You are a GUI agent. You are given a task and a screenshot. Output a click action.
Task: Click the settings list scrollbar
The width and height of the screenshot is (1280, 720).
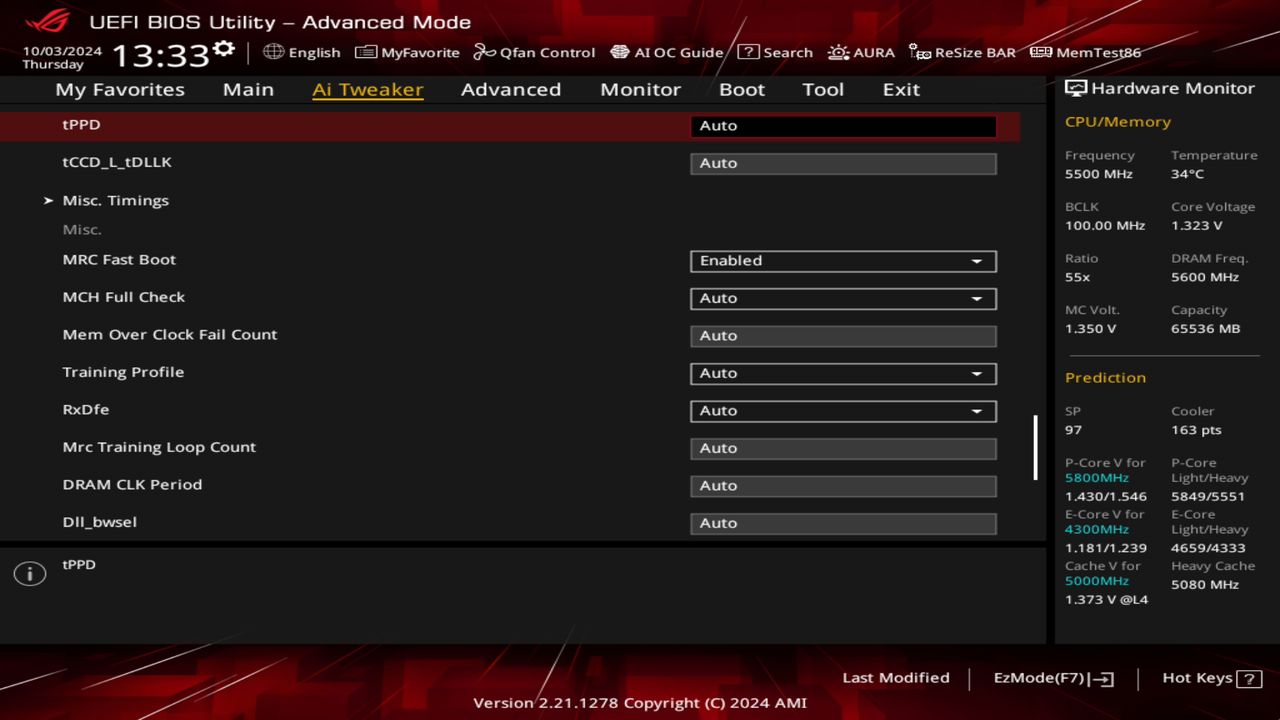point(1035,448)
